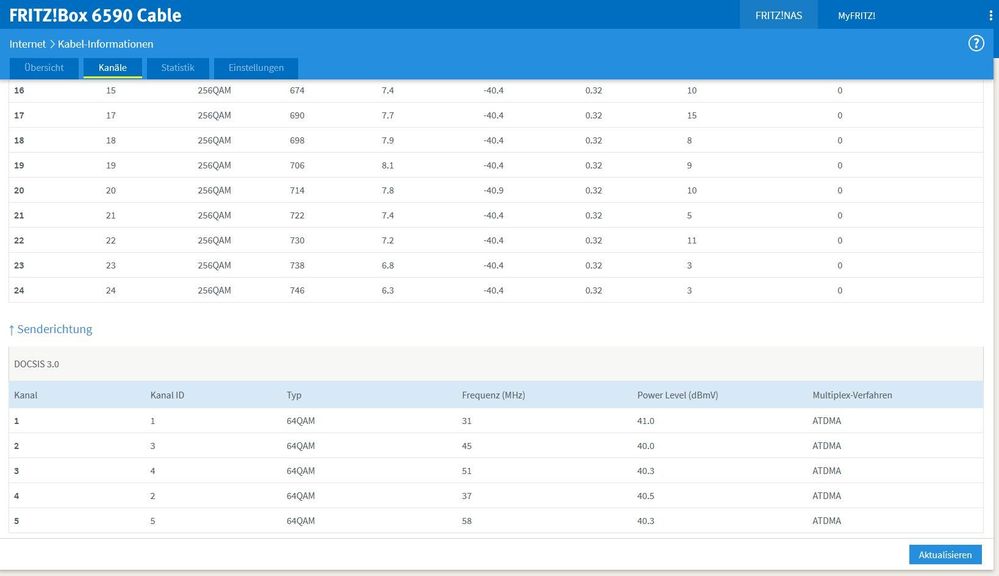Open FRITZ!NAS in the header
Image resolution: width=999 pixels, height=576 pixels.
pos(779,15)
